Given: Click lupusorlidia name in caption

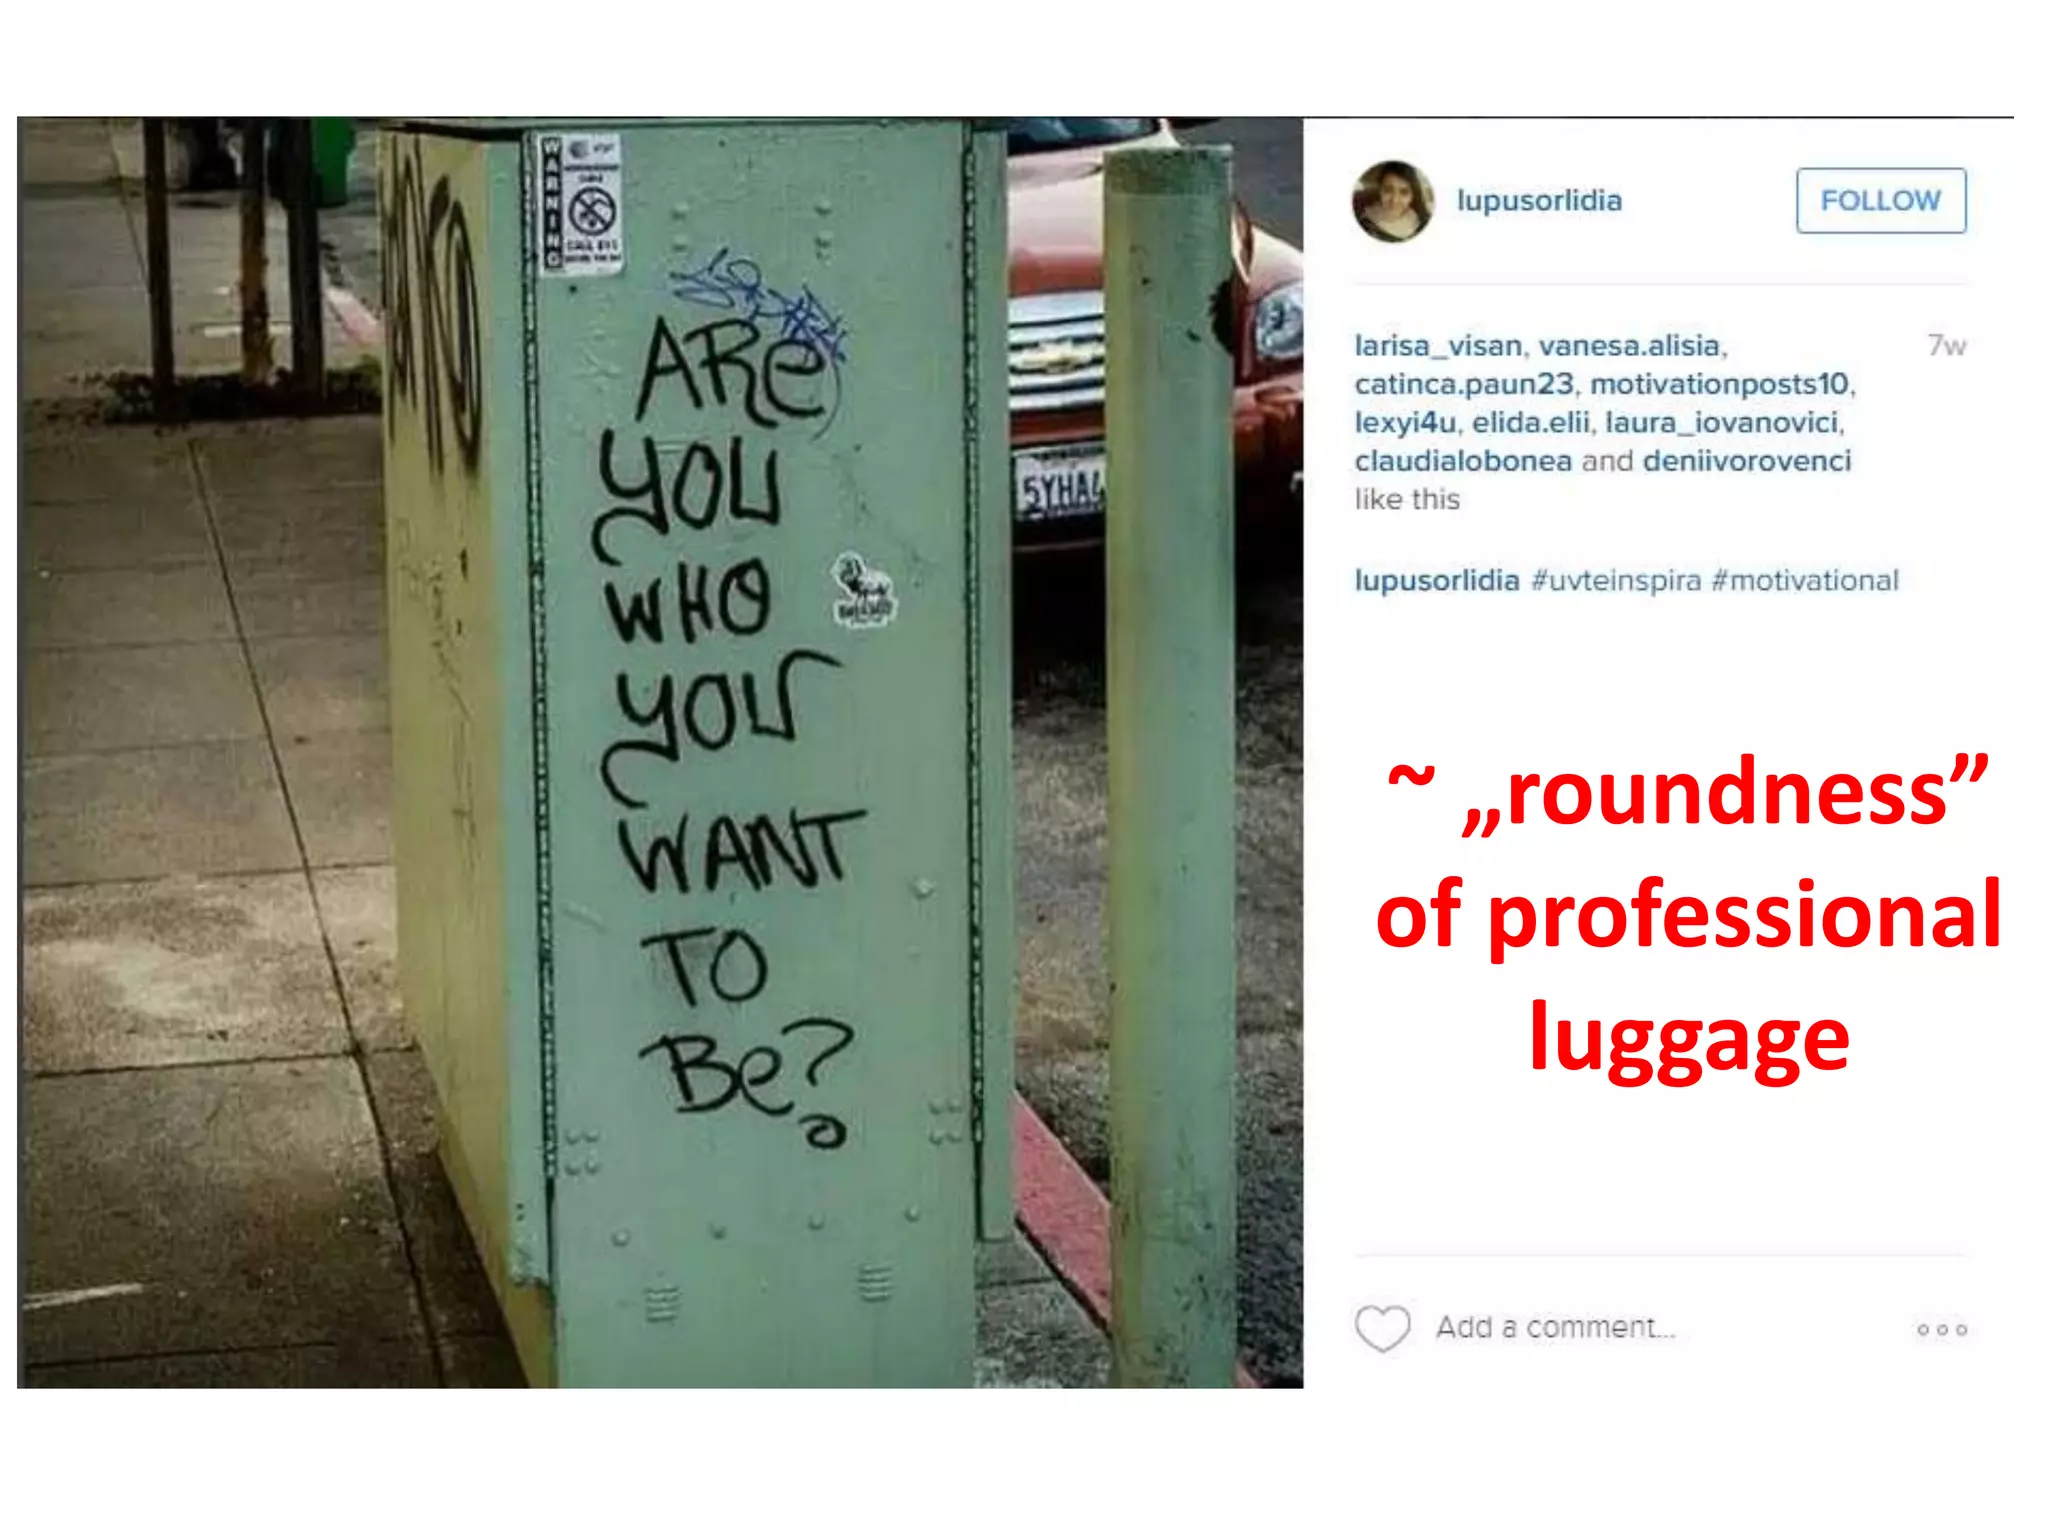Looking at the screenshot, I should pyautogui.click(x=1437, y=581).
